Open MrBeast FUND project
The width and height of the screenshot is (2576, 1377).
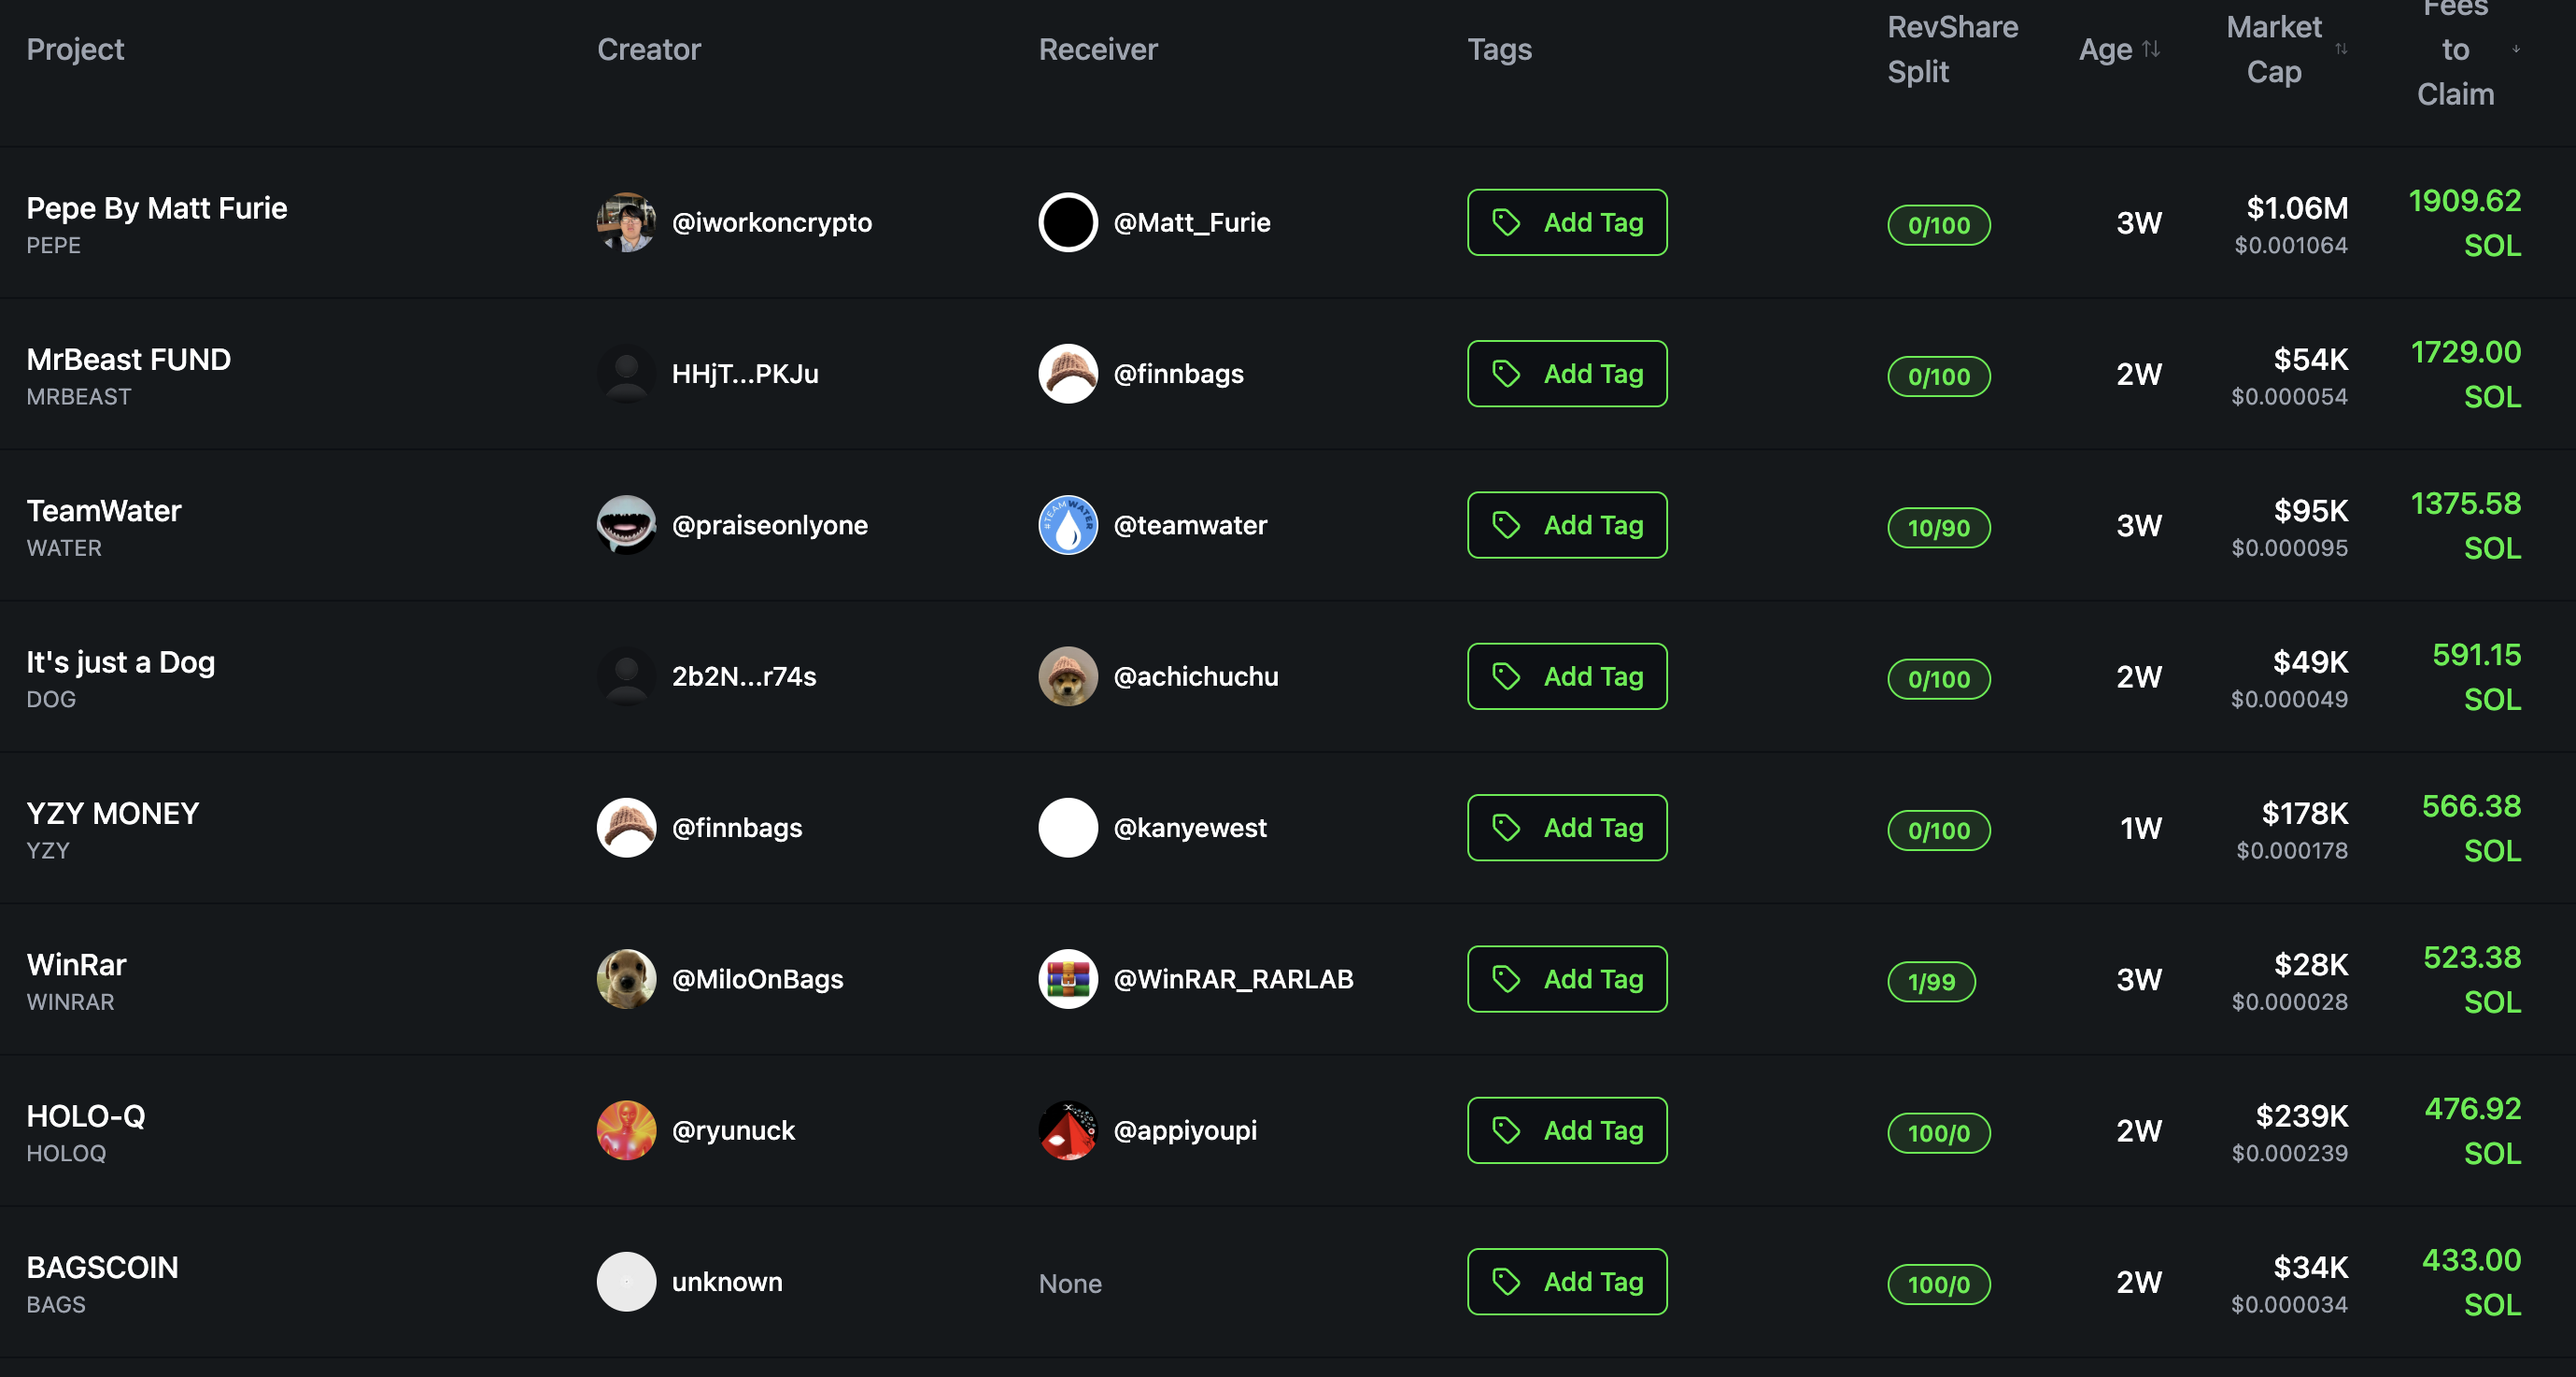[128, 359]
